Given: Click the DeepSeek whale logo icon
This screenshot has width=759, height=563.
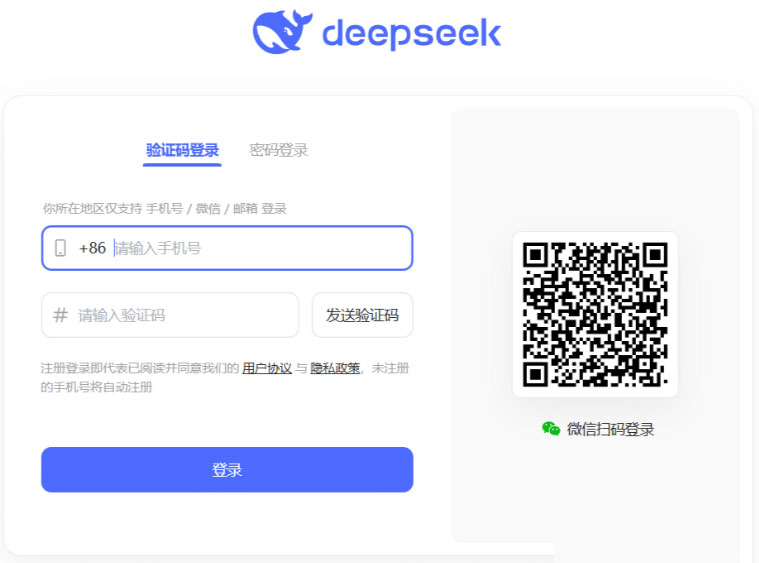Looking at the screenshot, I should [x=282, y=31].
